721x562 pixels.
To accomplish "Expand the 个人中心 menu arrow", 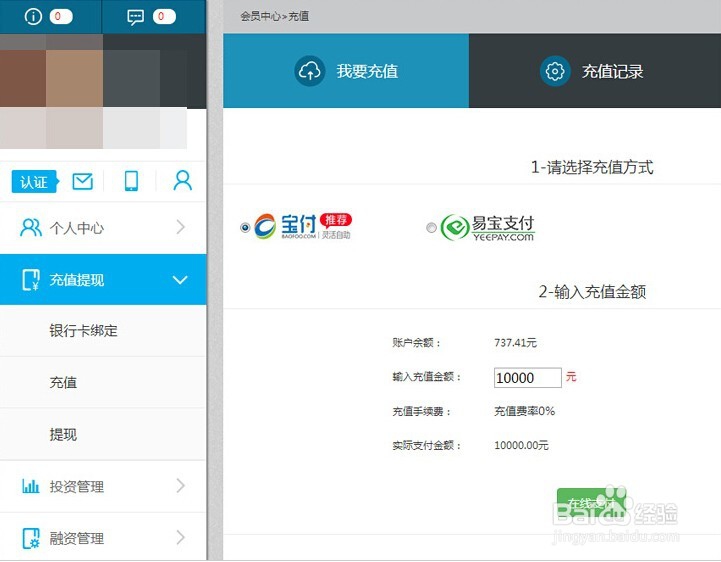I will (x=181, y=227).
